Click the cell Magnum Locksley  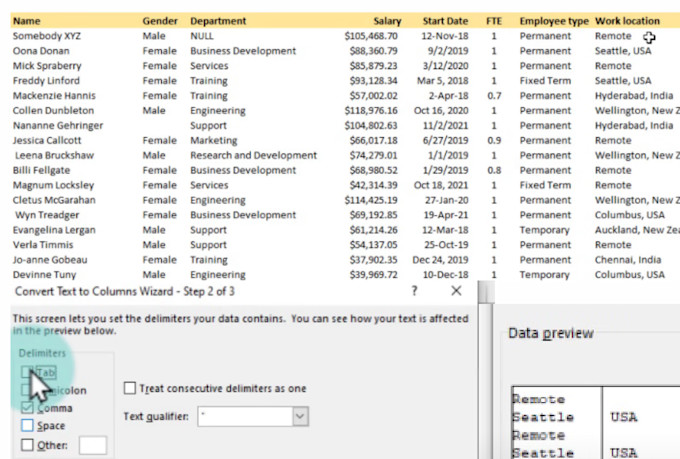pos(53,185)
